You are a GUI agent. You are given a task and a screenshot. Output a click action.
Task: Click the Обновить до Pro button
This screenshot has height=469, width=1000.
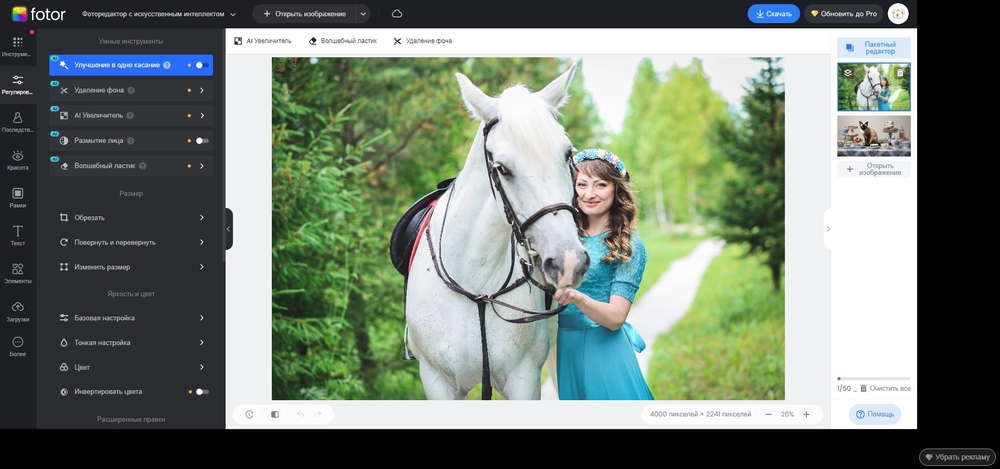coord(842,14)
